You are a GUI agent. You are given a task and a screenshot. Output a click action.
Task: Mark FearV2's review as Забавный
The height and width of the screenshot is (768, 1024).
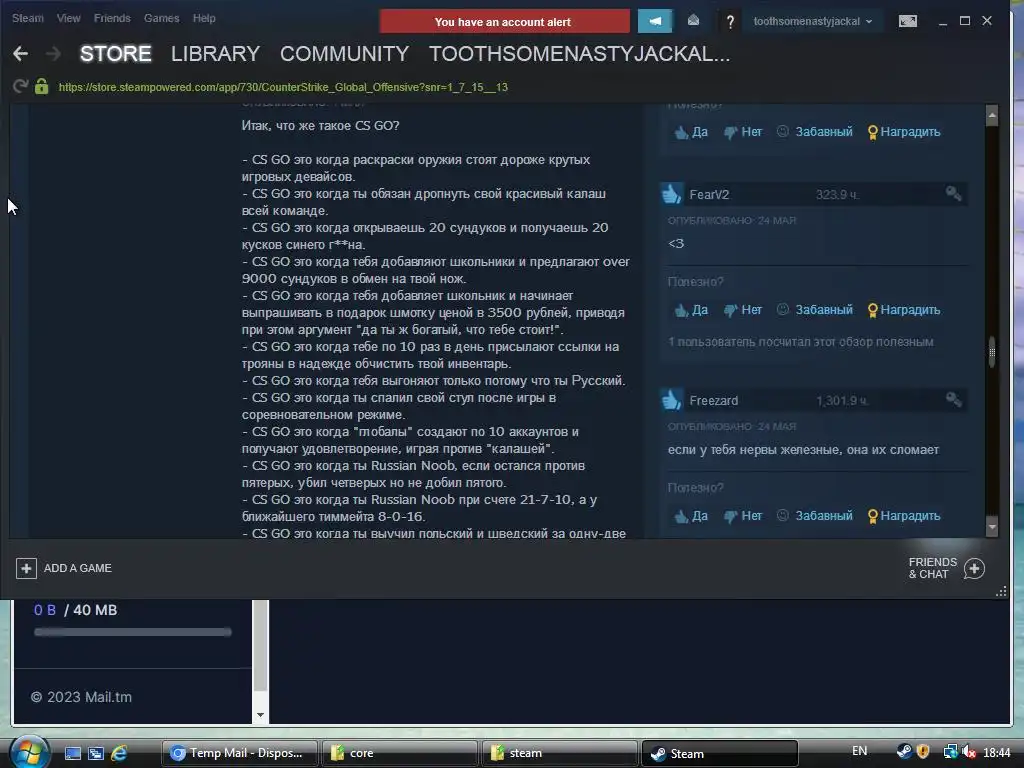click(815, 310)
